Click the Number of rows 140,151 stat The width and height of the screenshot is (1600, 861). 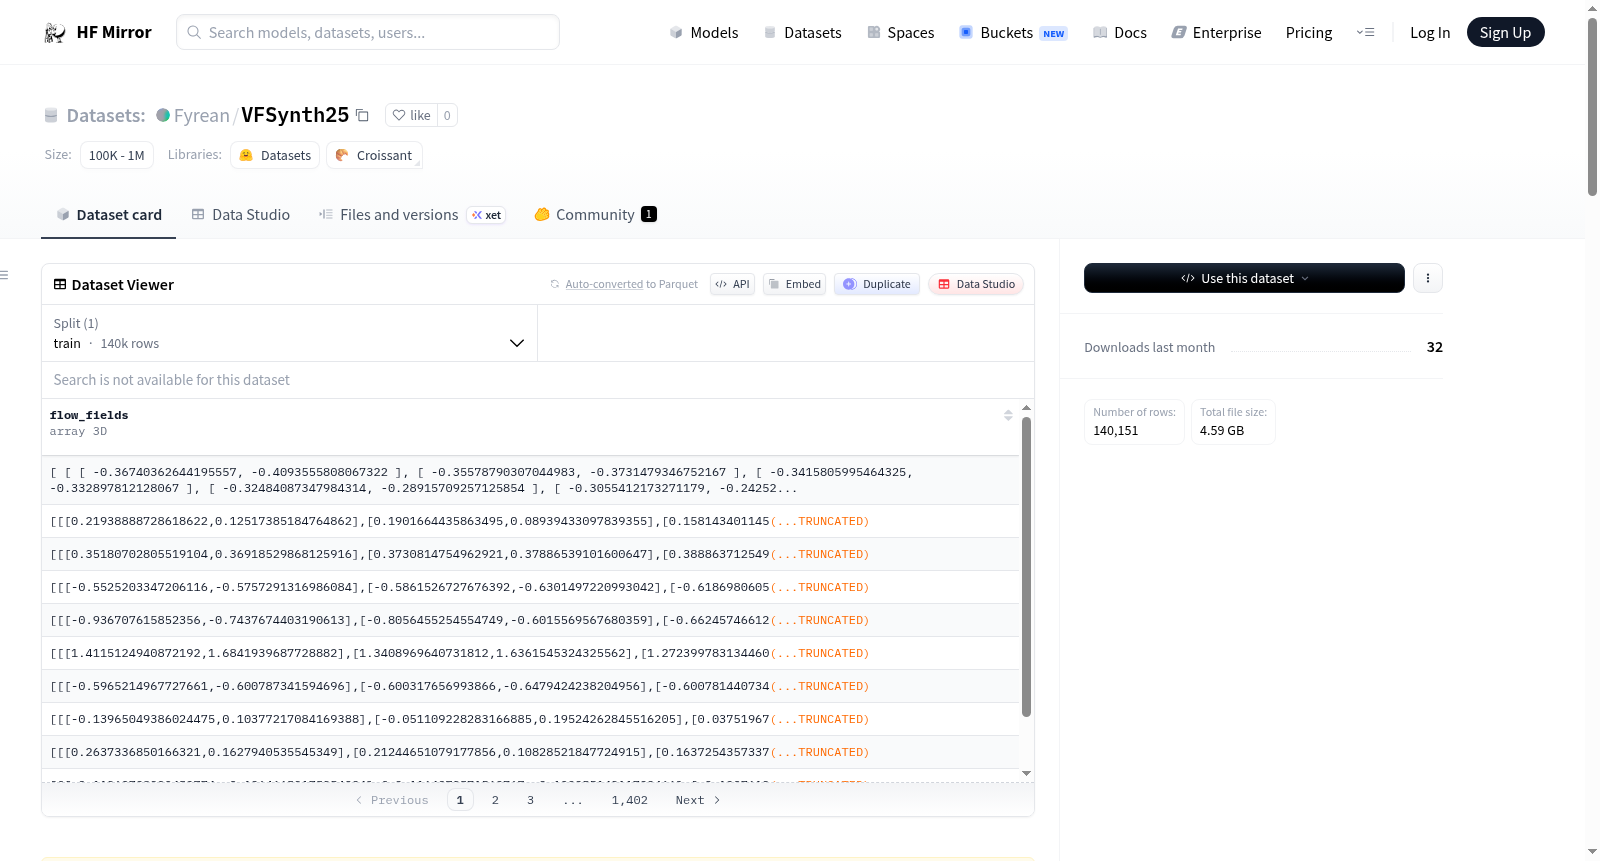tap(1134, 422)
